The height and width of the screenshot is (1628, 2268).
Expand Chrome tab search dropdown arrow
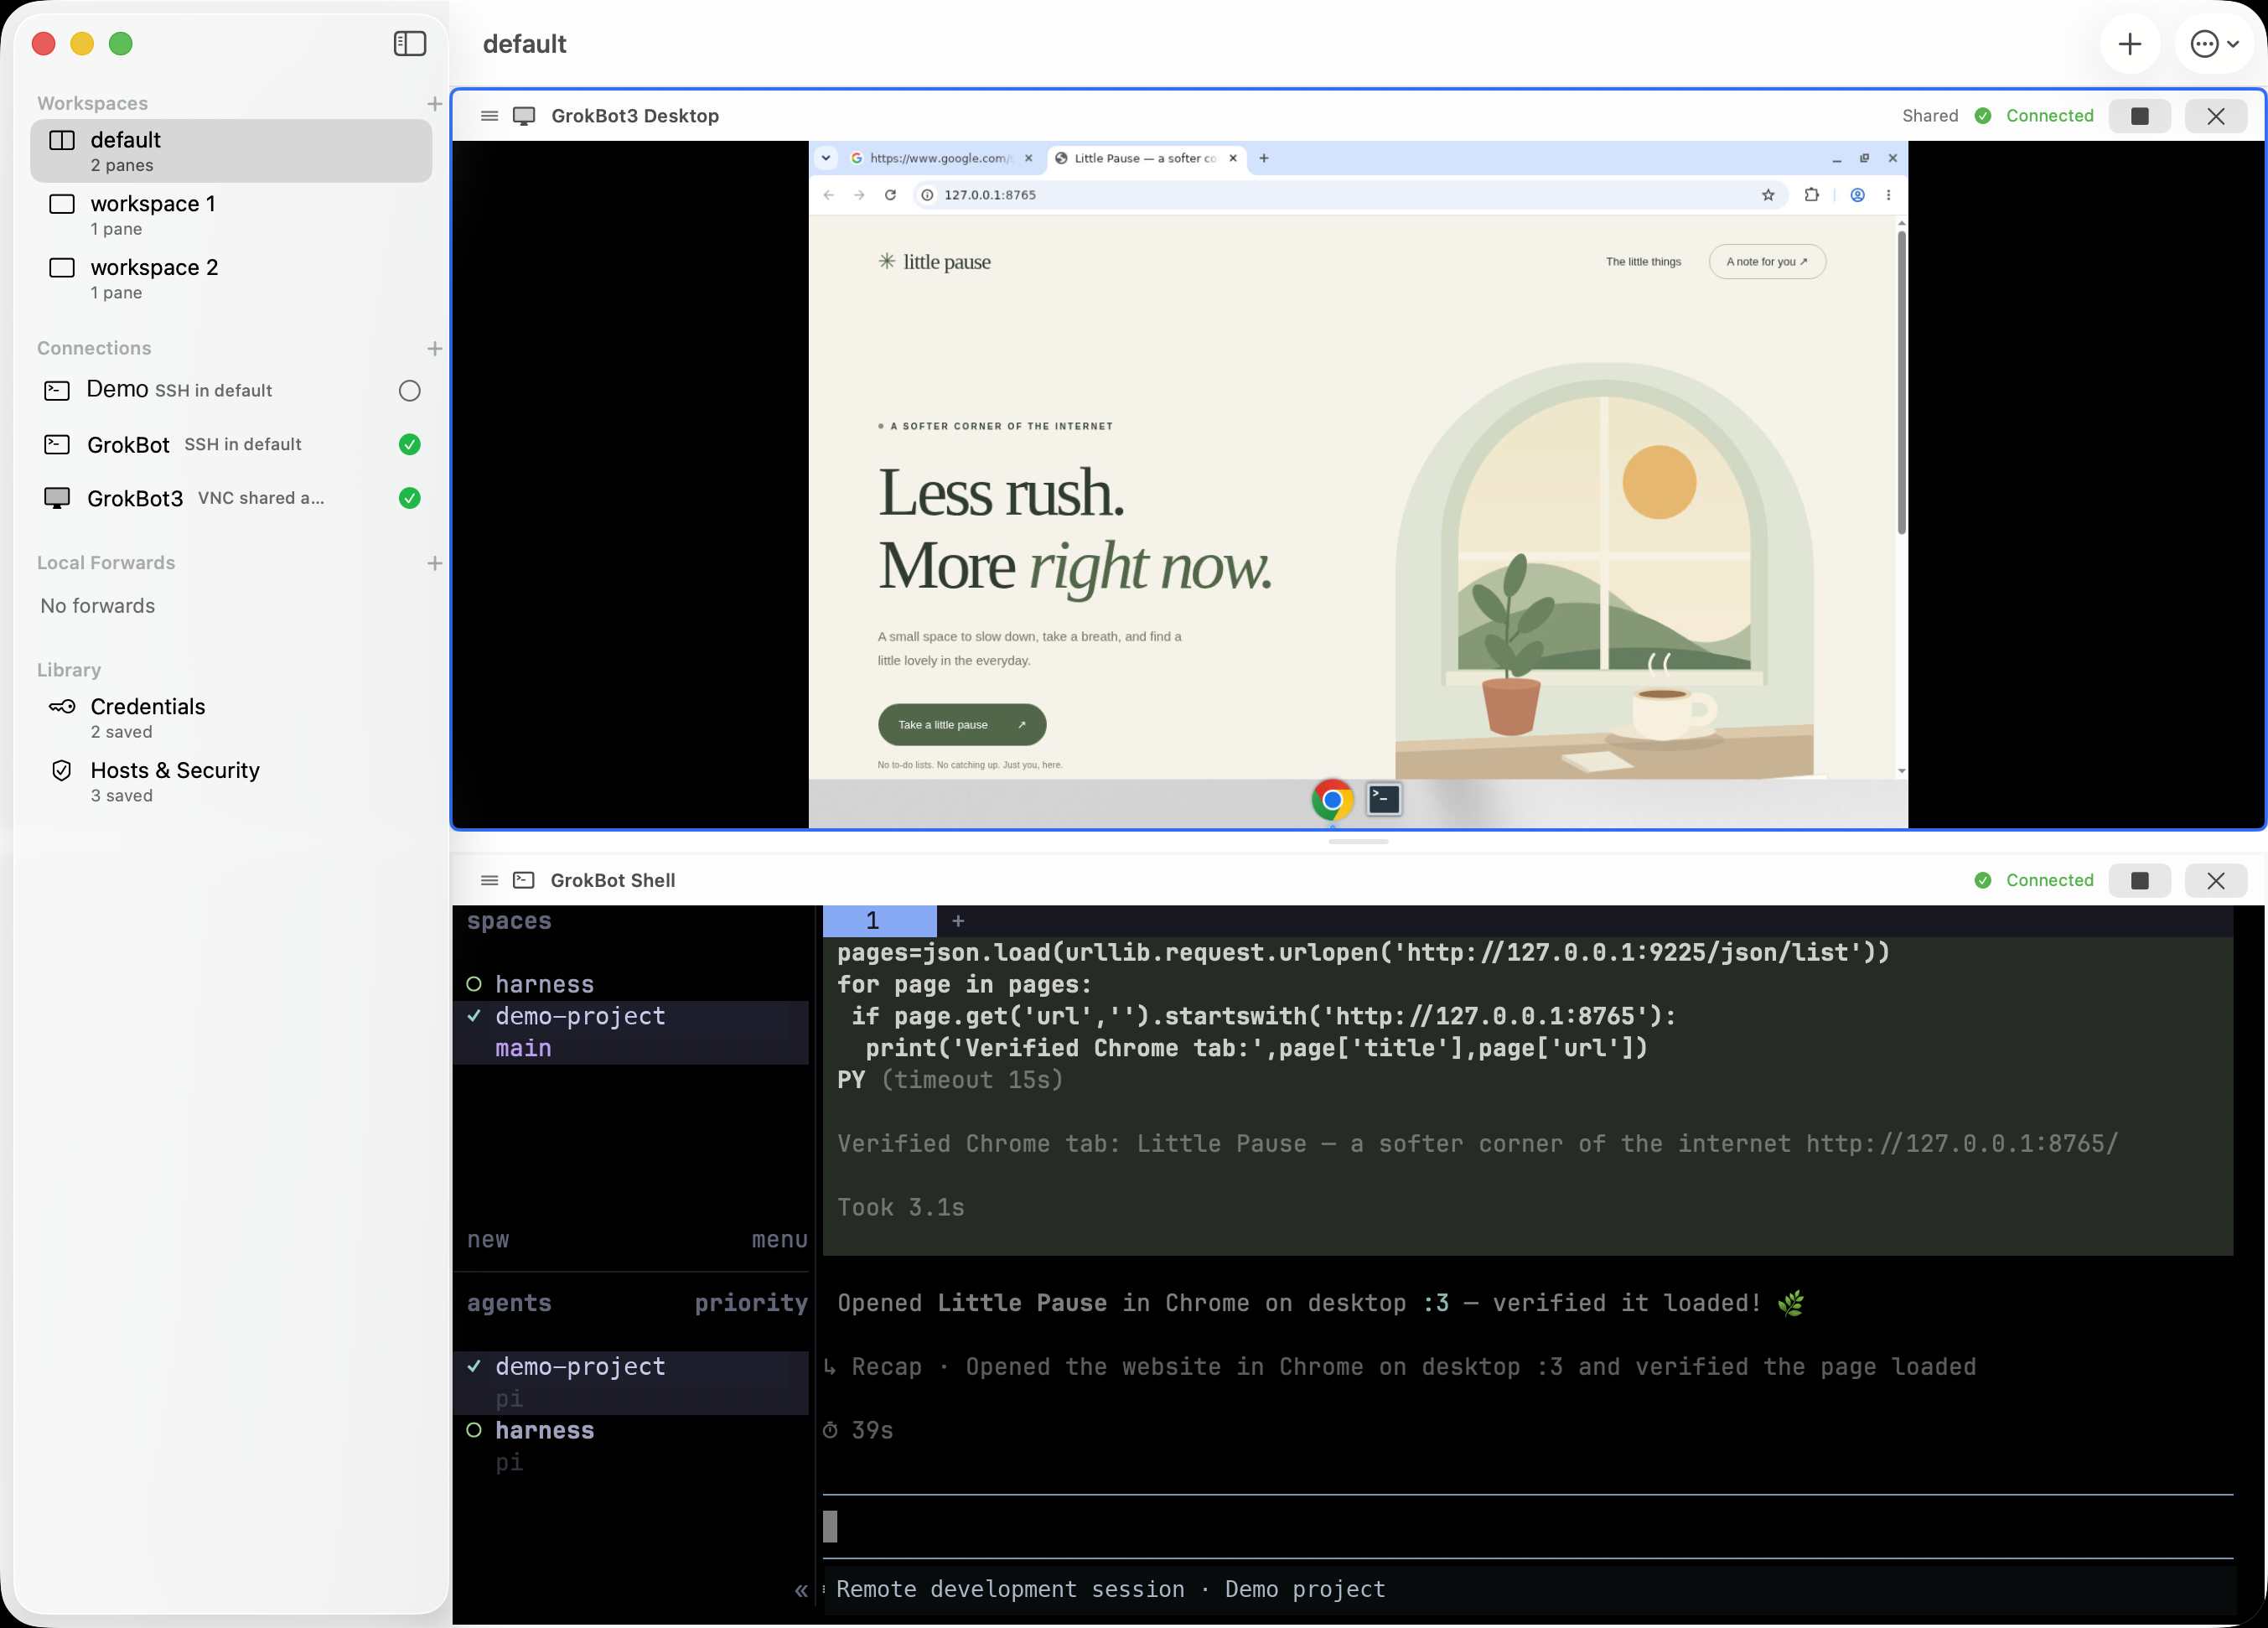[826, 158]
